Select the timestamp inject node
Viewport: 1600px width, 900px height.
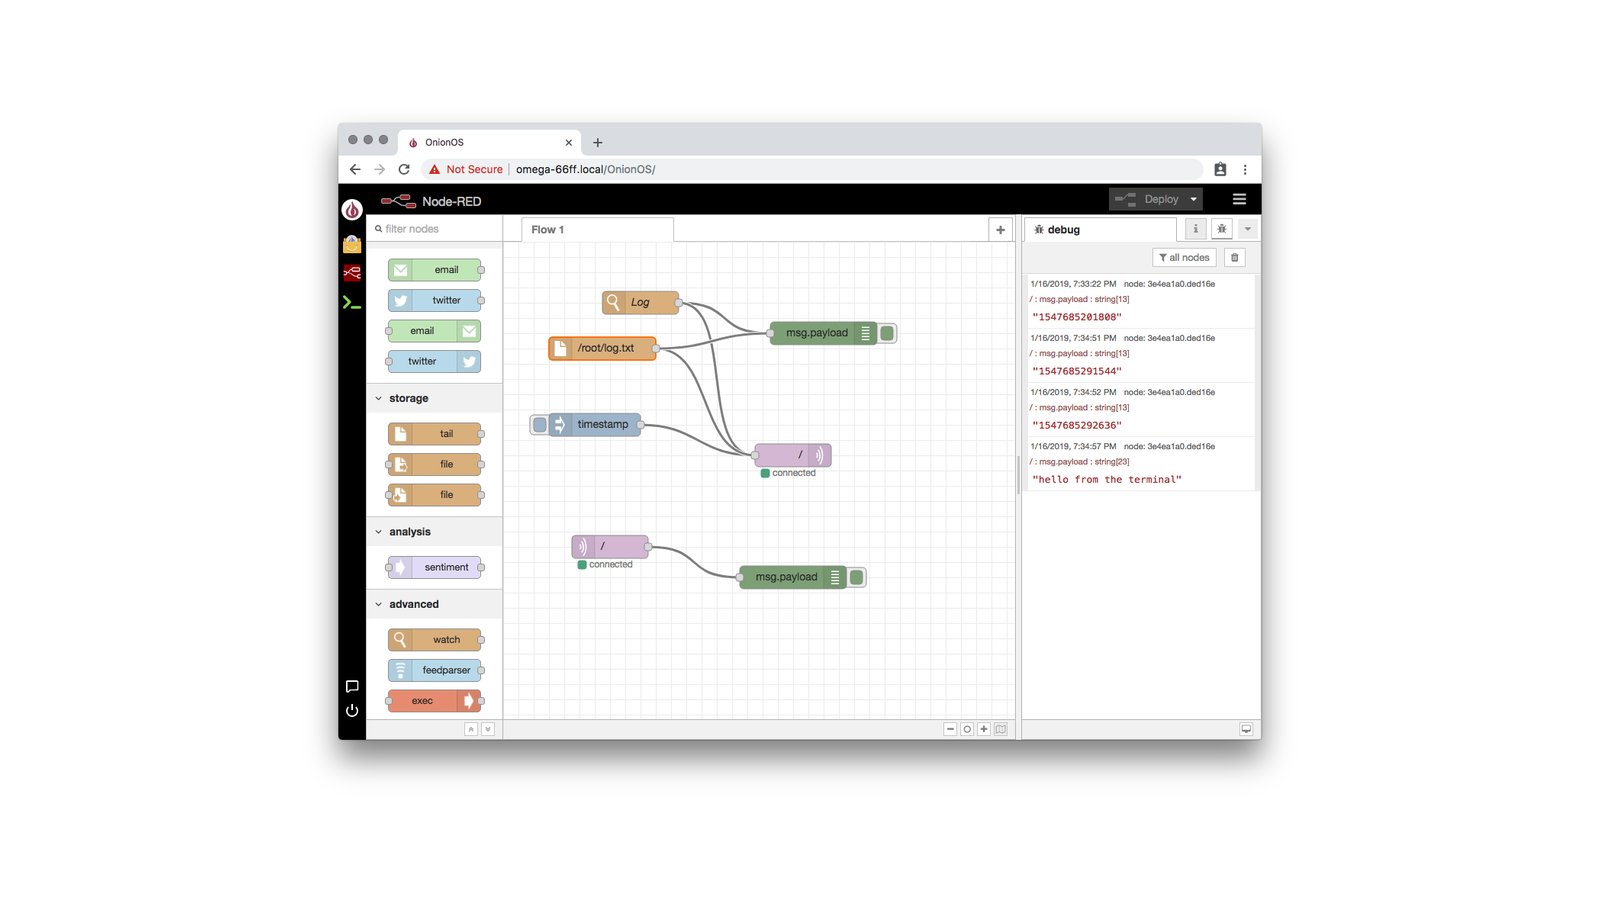pyautogui.click(x=594, y=424)
